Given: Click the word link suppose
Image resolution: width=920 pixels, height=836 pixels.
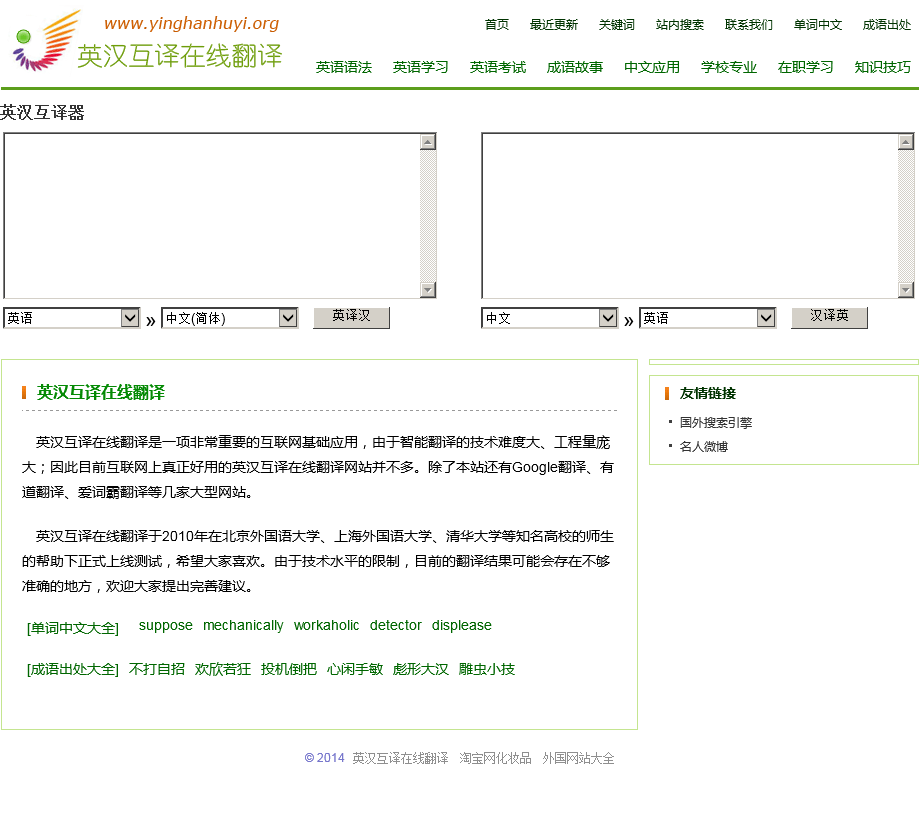Looking at the screenshot, I should 165,625.
